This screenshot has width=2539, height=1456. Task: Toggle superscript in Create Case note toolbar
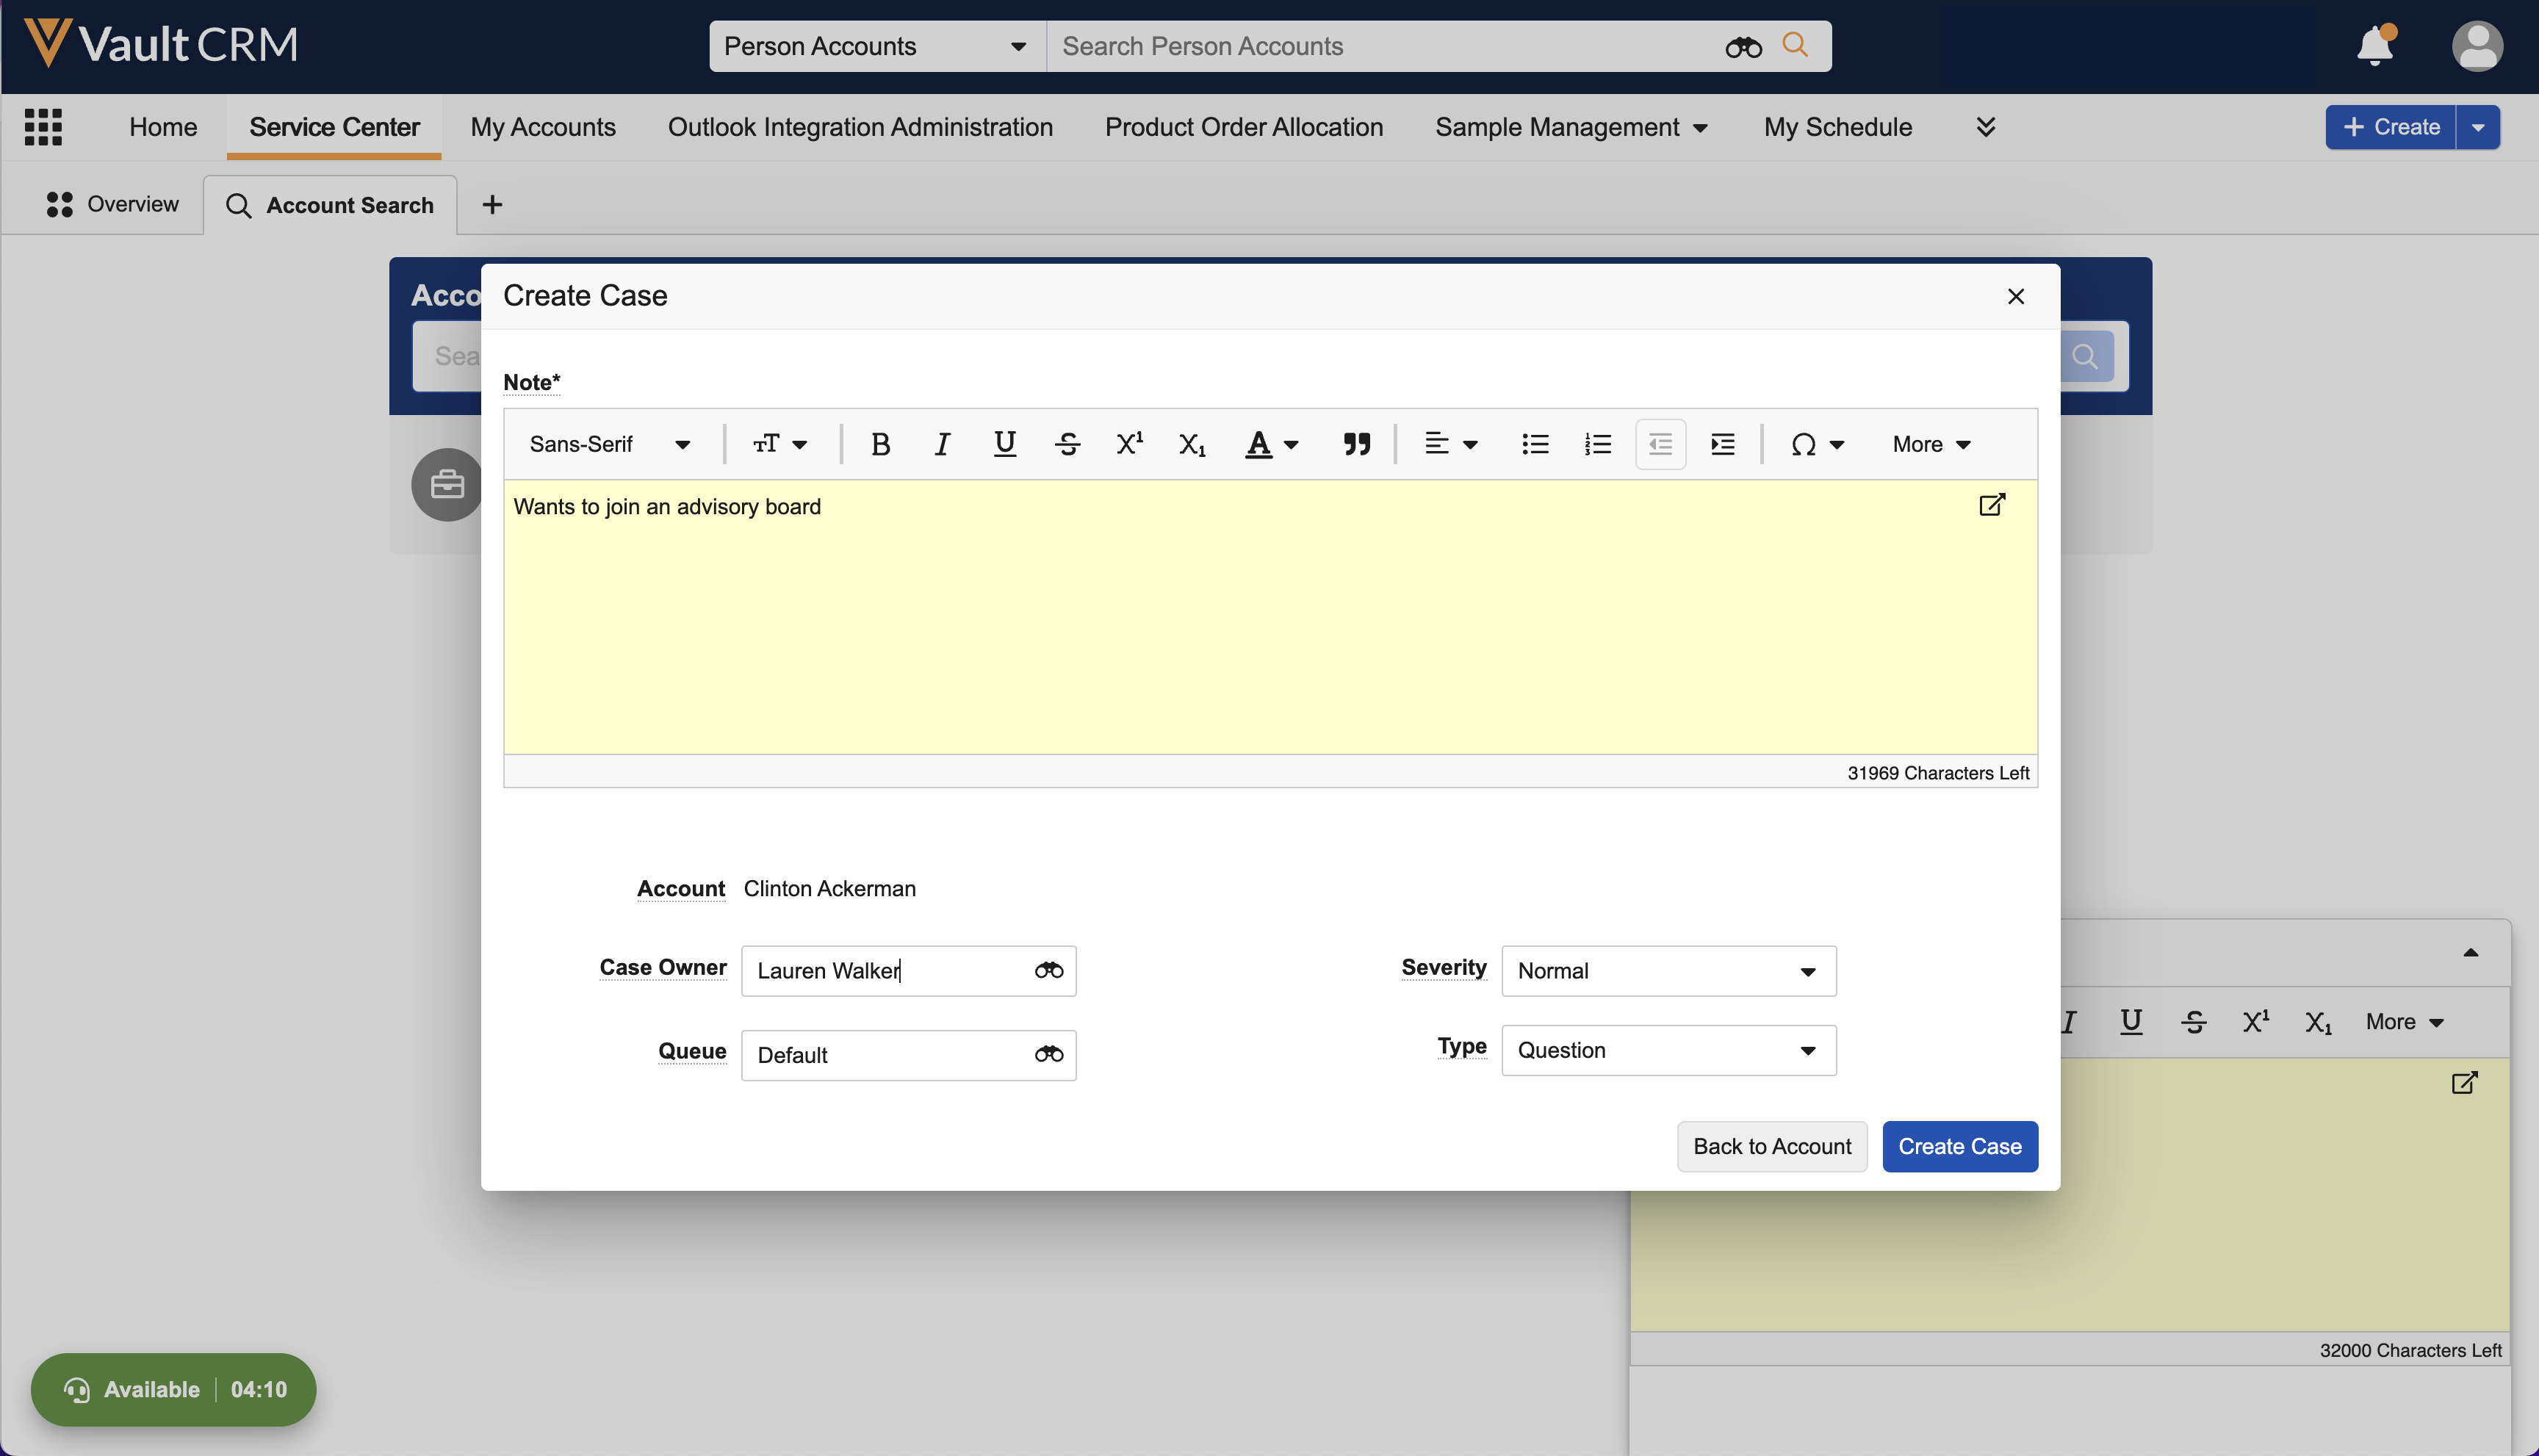[1129, 444]
